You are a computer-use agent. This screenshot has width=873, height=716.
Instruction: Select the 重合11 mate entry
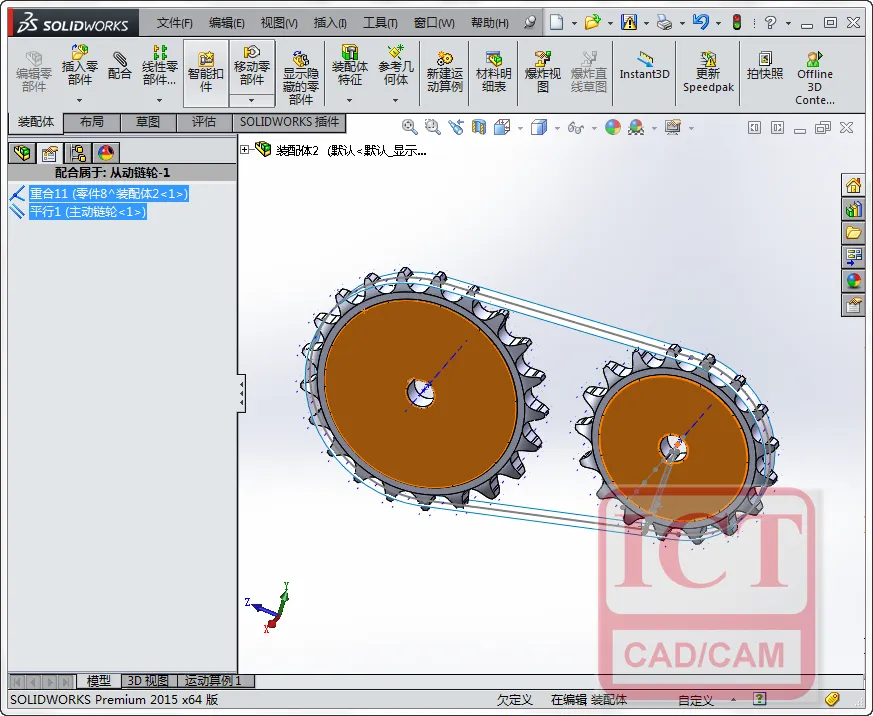tap(109, 193)
